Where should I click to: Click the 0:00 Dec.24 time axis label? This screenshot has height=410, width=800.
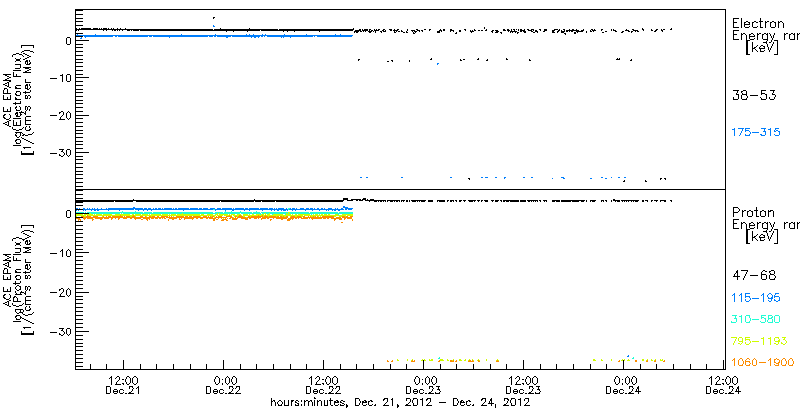pos(624,386)
